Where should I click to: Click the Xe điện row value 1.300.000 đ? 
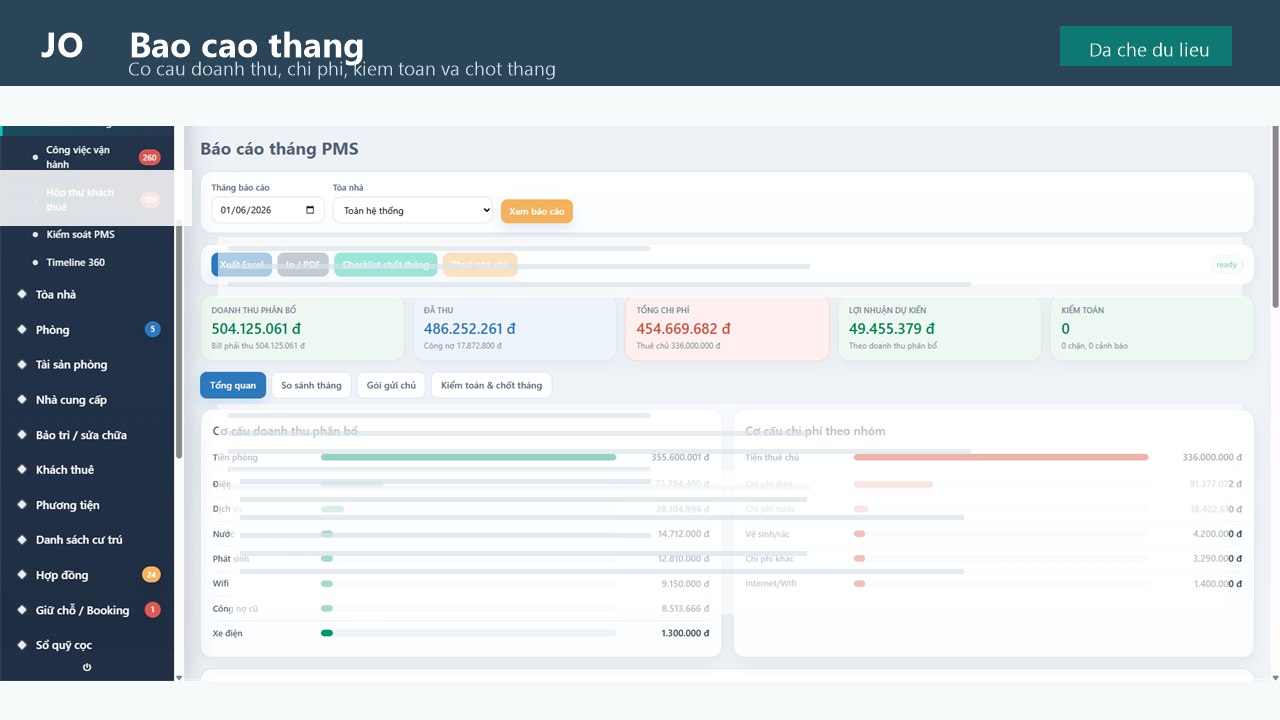tap(685, 633)
